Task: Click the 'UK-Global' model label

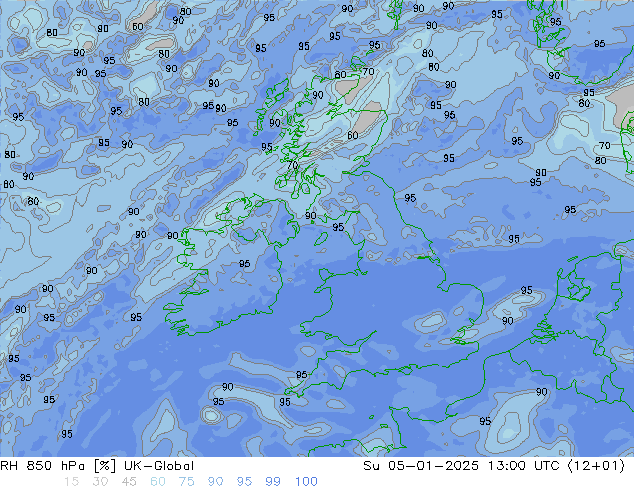Action: 159,466
